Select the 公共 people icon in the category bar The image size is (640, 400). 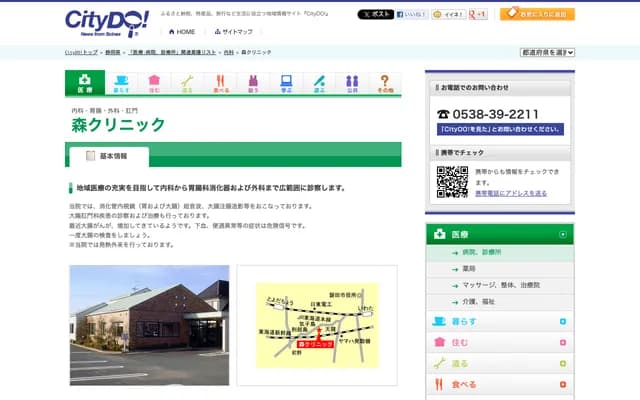[352, 83]
